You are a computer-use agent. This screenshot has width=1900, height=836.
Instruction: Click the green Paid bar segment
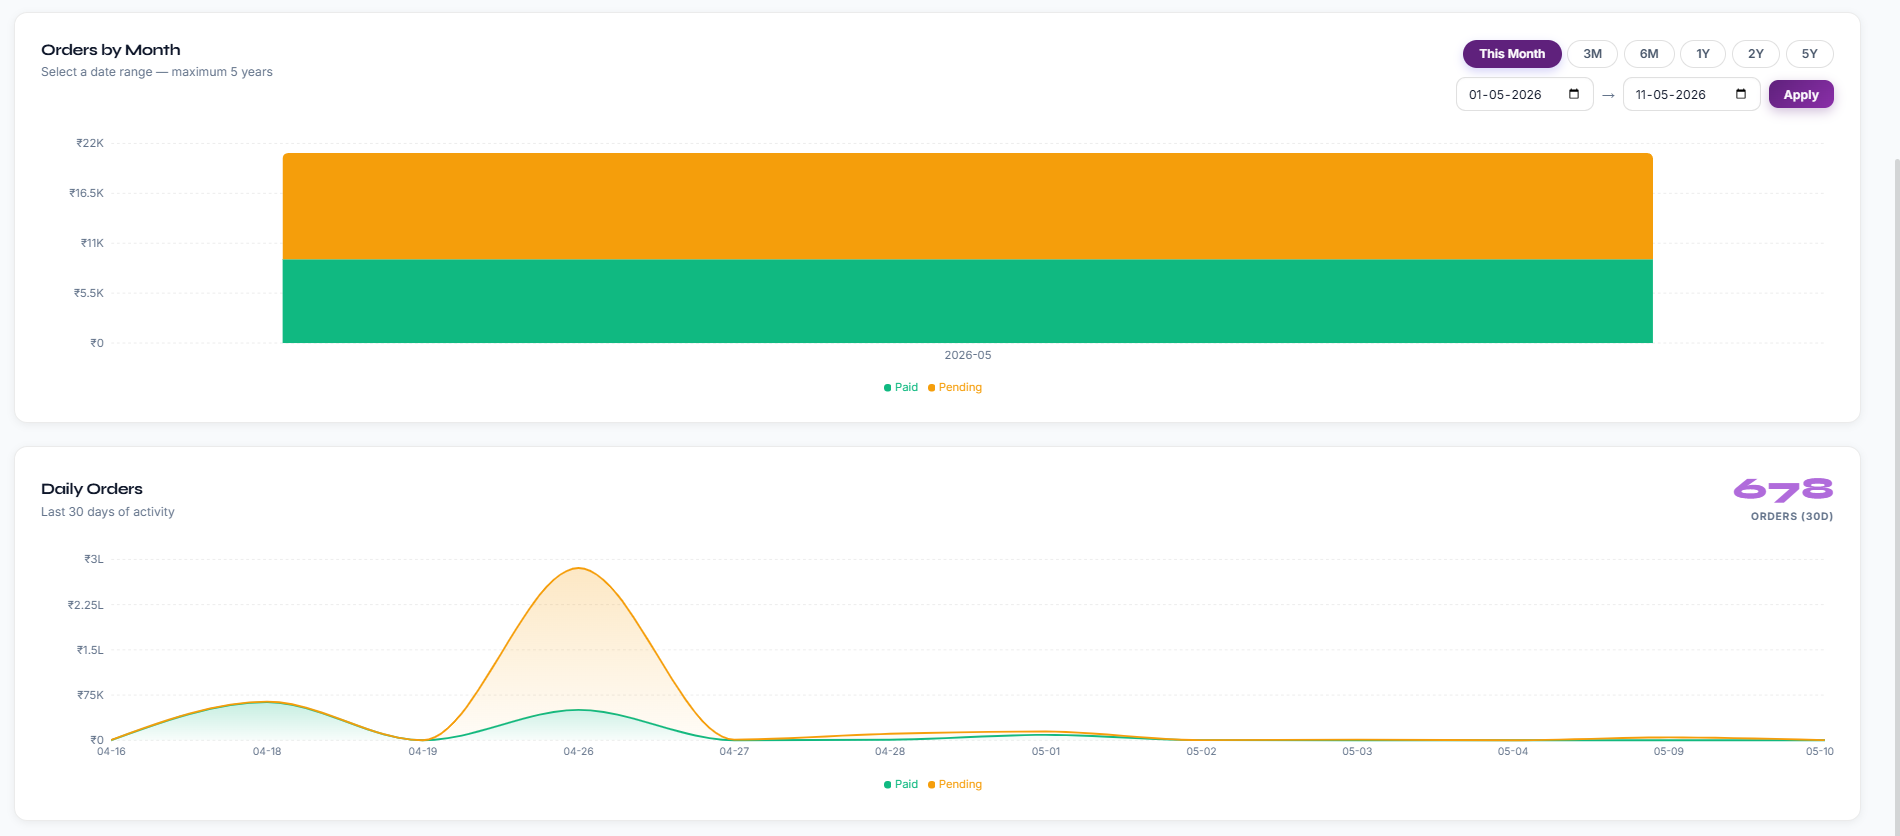pos(967,301)
